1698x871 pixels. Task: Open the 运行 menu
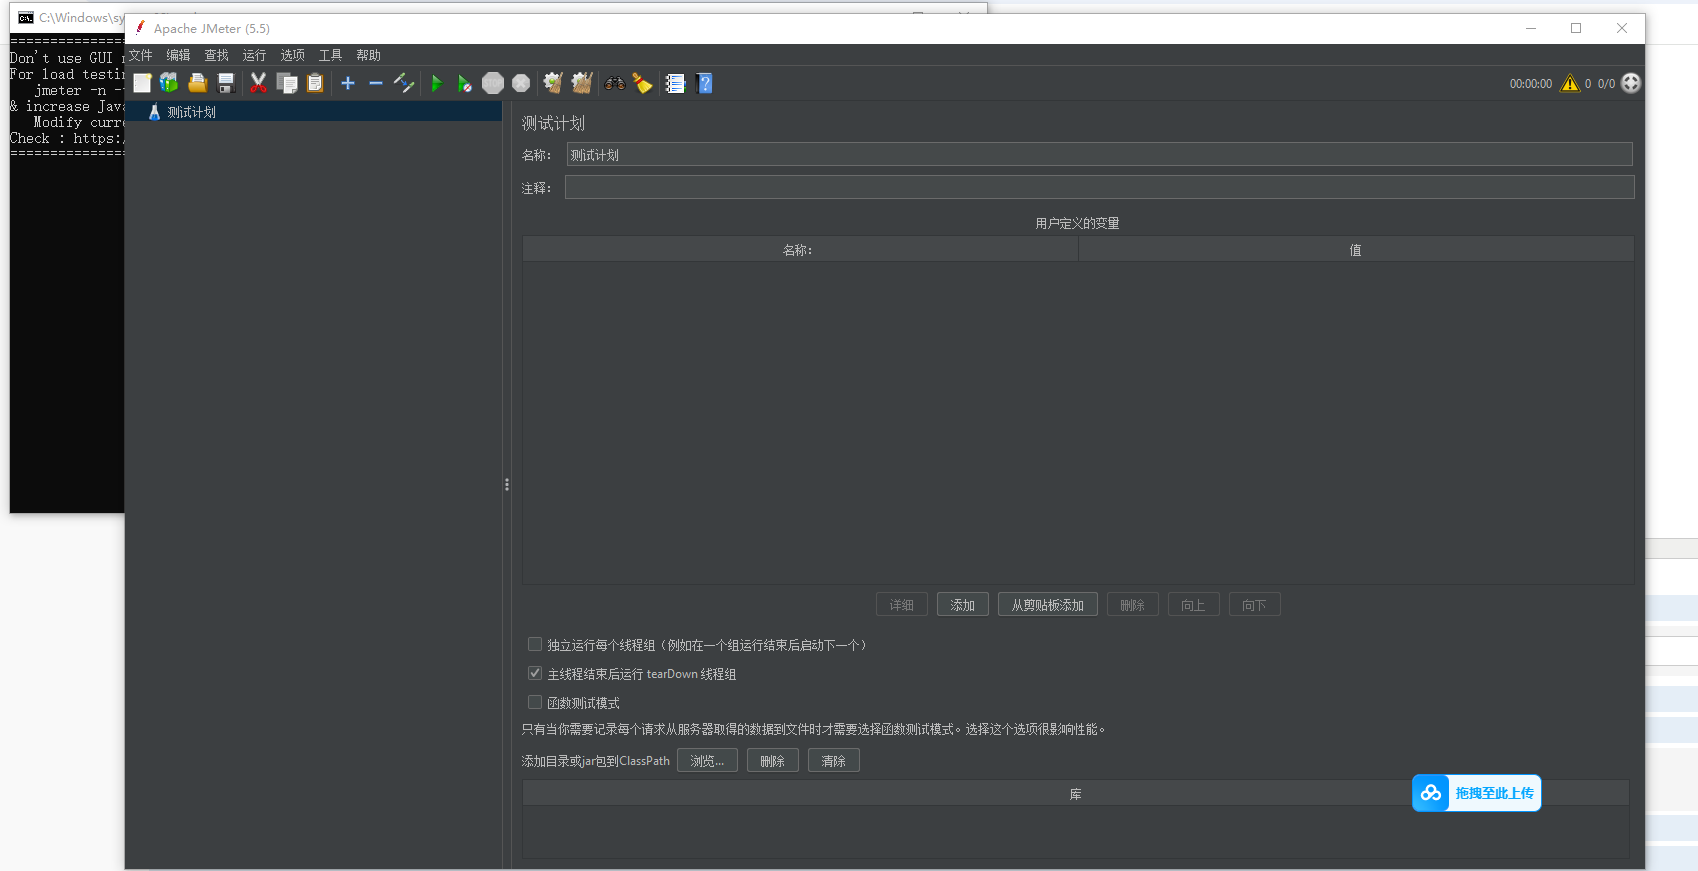254,55
